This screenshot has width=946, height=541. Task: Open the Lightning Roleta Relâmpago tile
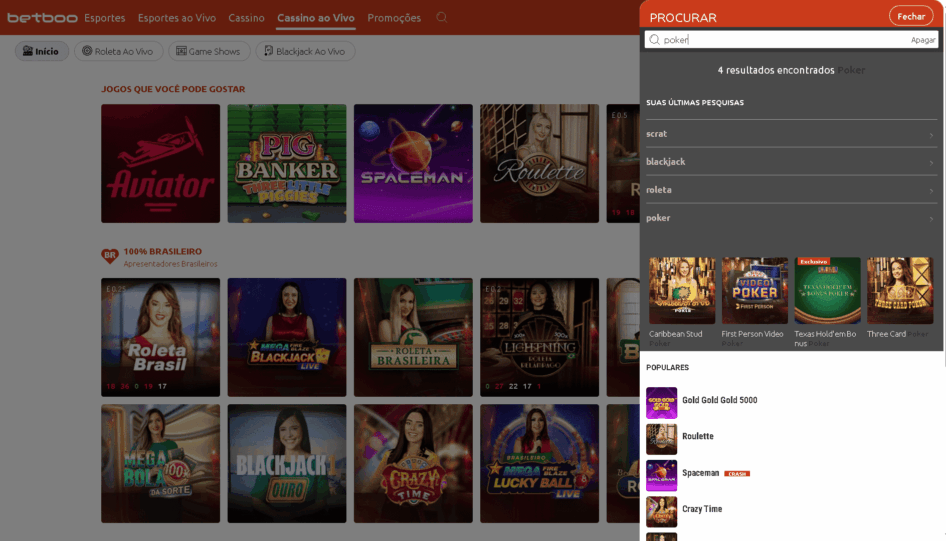coord(539,337)
